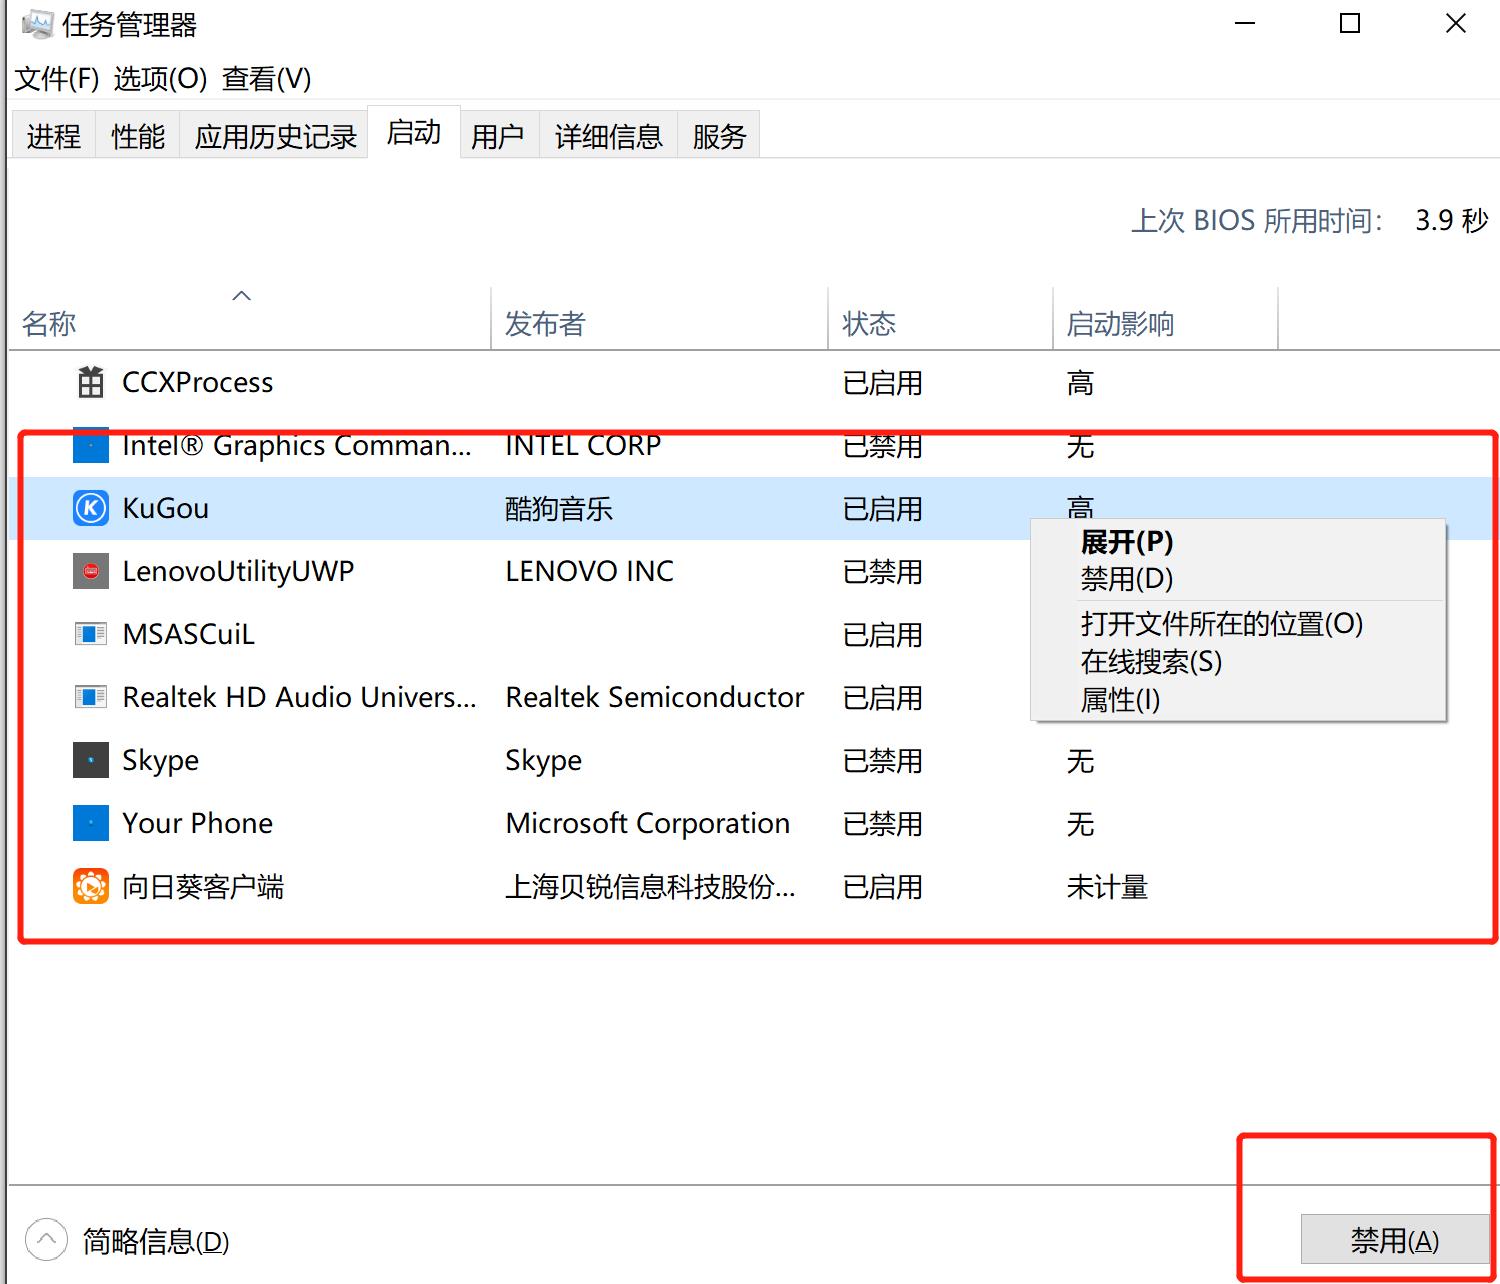This screenshot has width=1500, height=1284.
Task: Click 高 startup impact for CCXProcess
Action: 1080,383
